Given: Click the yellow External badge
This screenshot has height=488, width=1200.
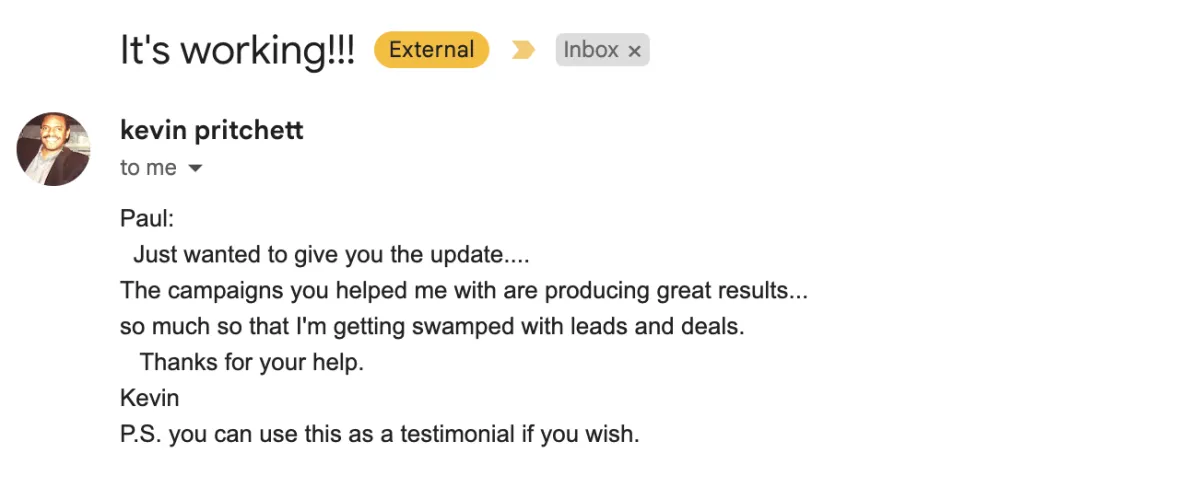Looking at the screenshot, I should (x=431, y=50).
